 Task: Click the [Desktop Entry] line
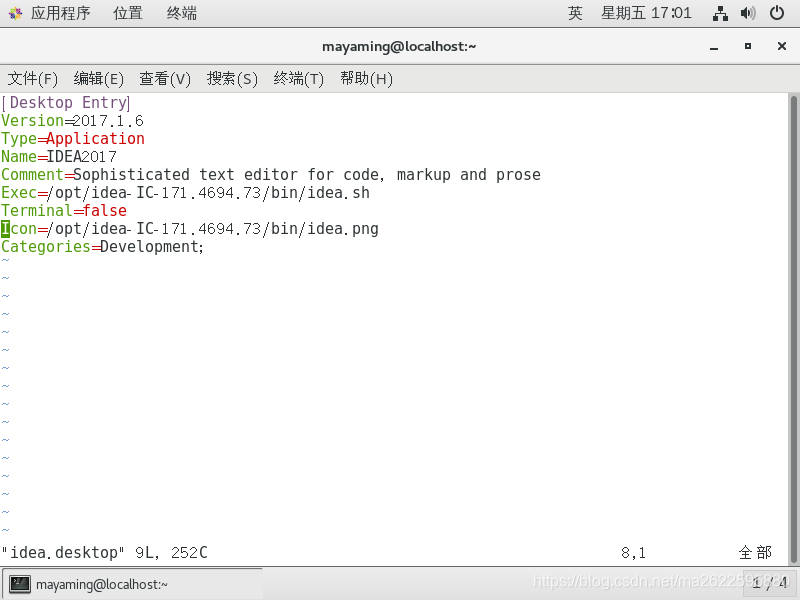[66, 103]
